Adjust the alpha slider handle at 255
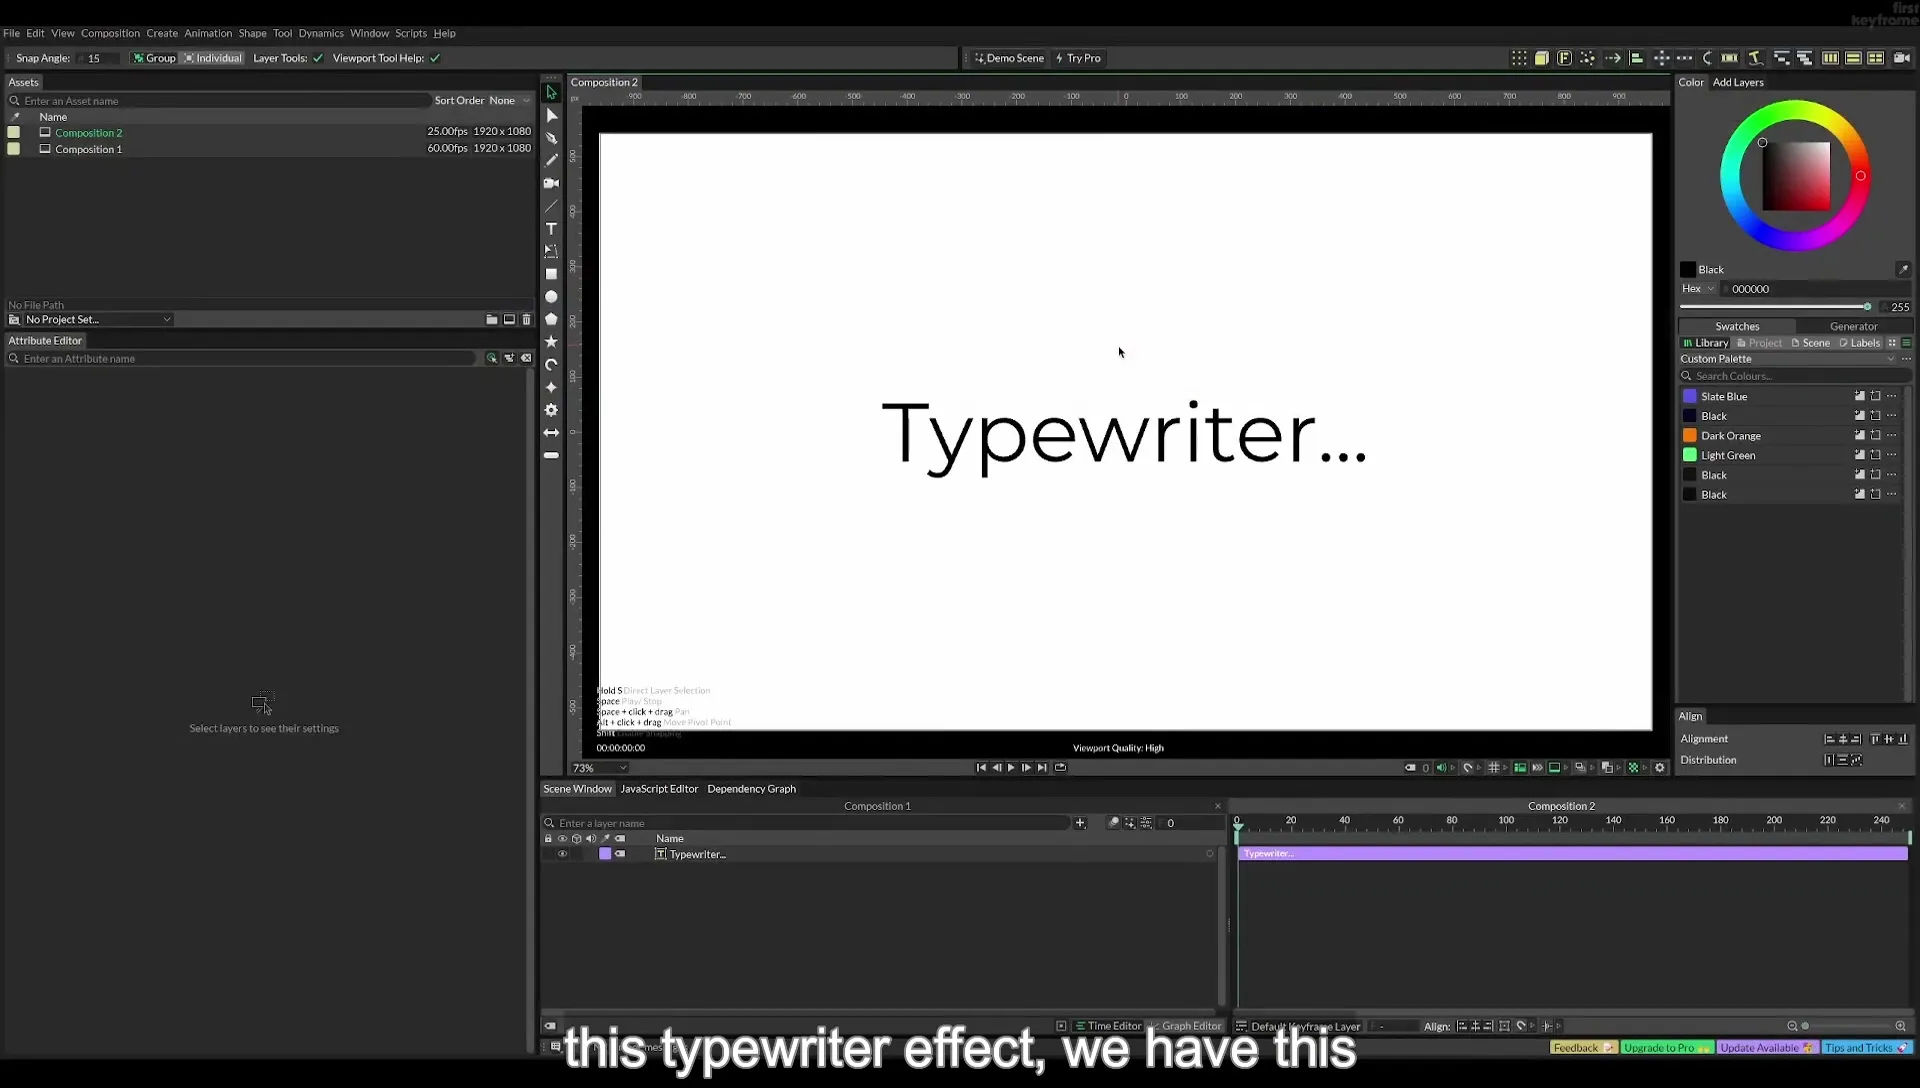This screenshot has height=1088, width=1920. tap(1867, 307)
